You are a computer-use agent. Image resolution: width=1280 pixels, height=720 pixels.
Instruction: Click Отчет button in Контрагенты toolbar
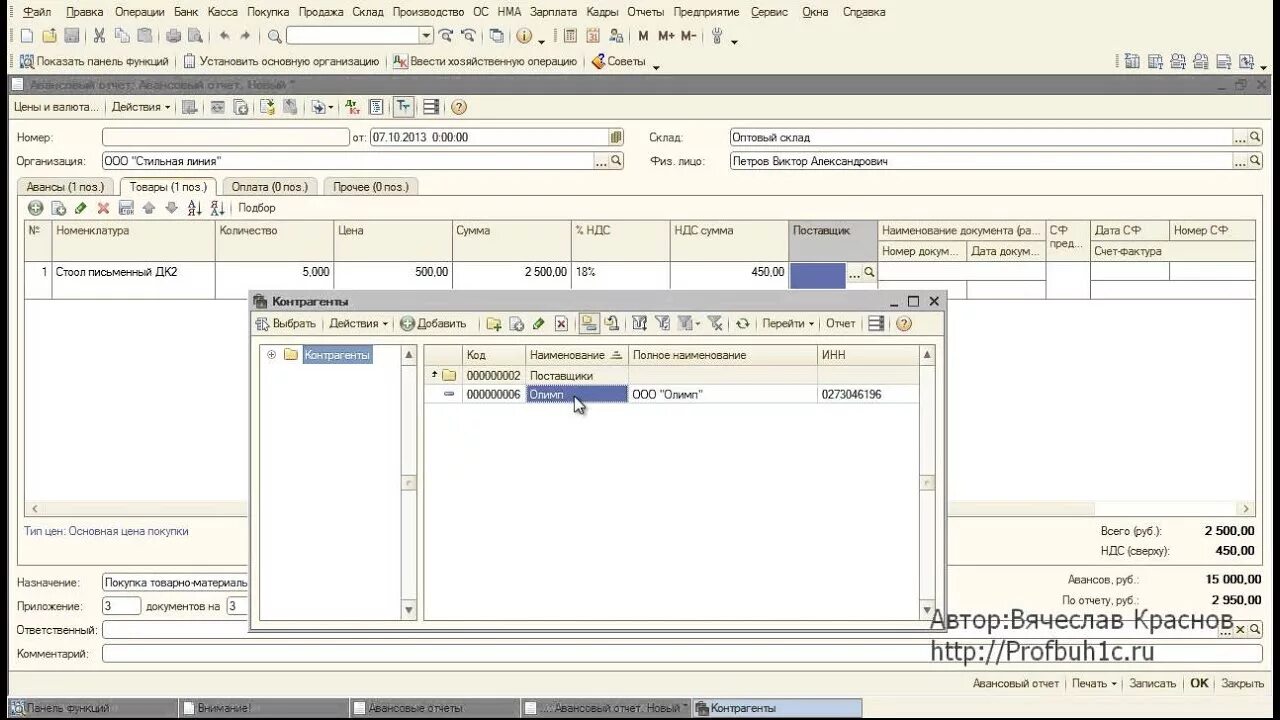click(x=841, y=324)
